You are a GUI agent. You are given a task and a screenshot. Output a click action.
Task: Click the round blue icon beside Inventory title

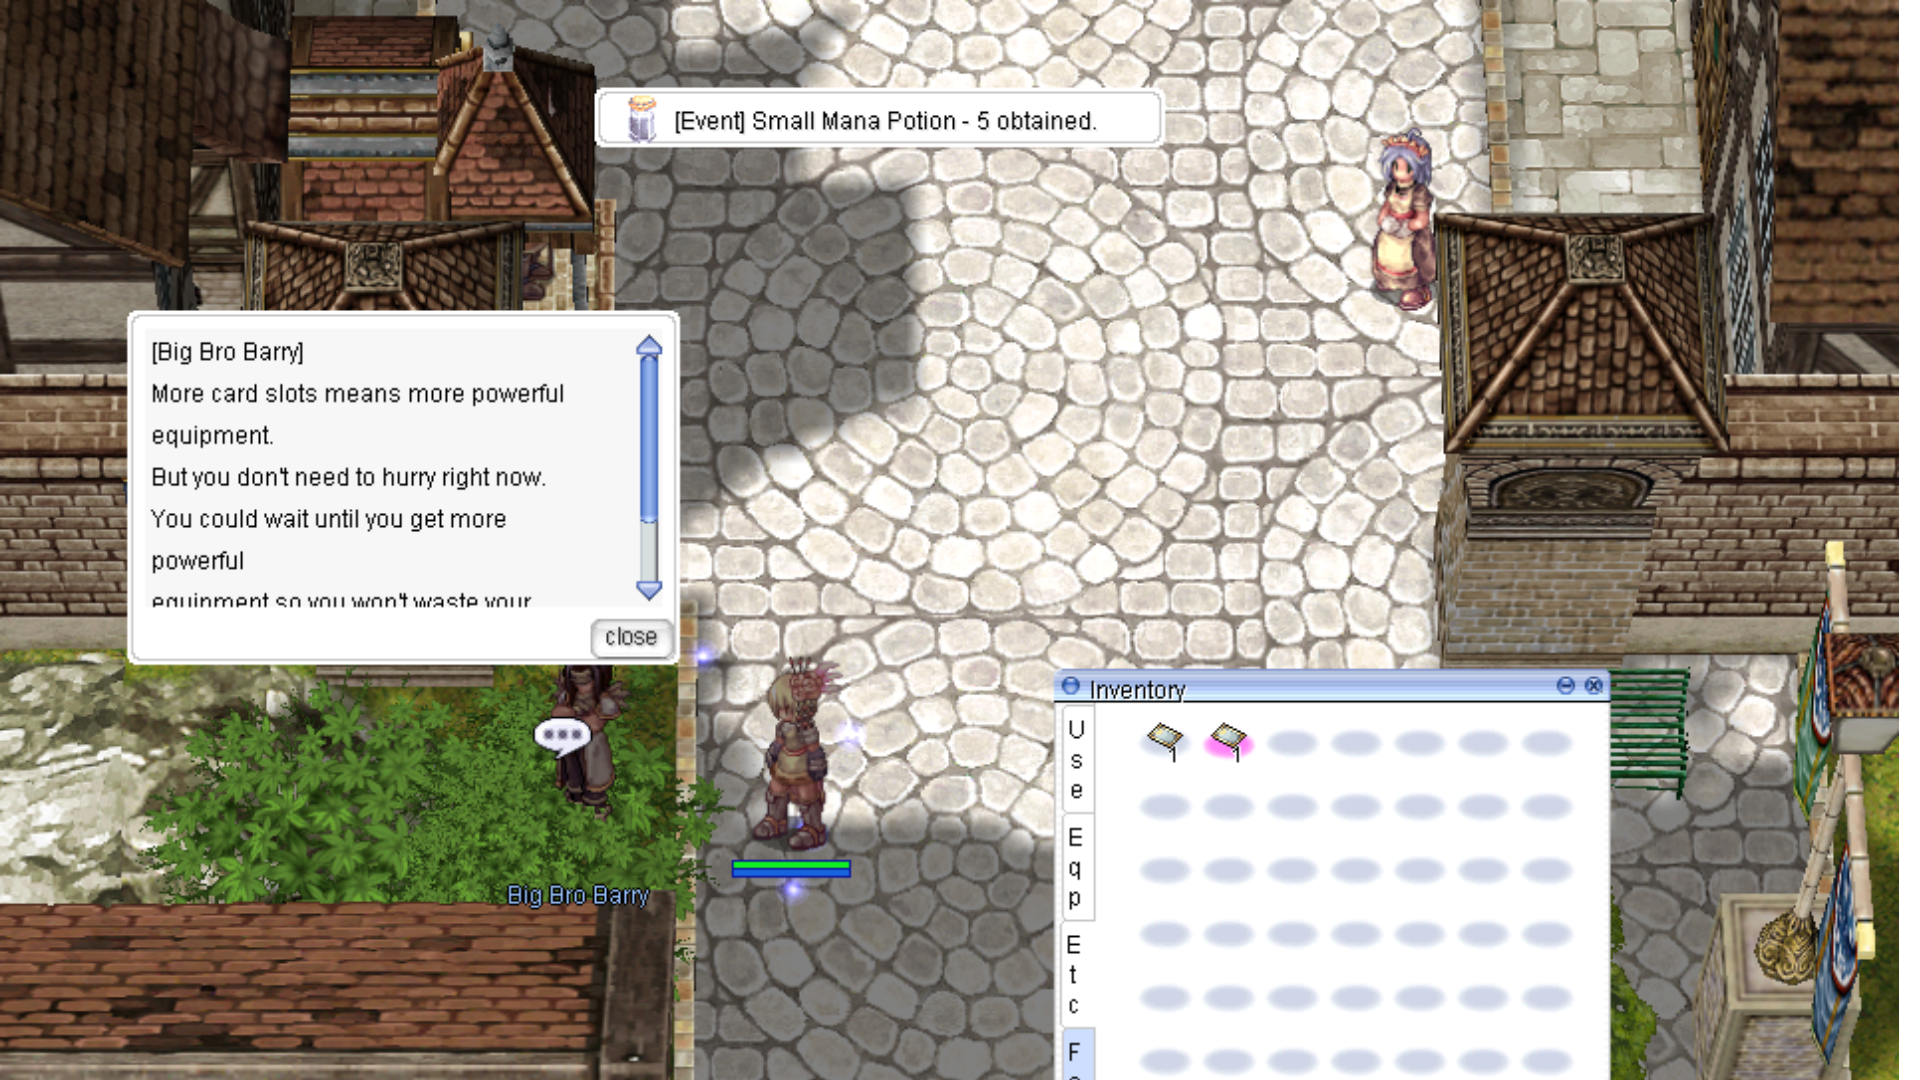1071,686
